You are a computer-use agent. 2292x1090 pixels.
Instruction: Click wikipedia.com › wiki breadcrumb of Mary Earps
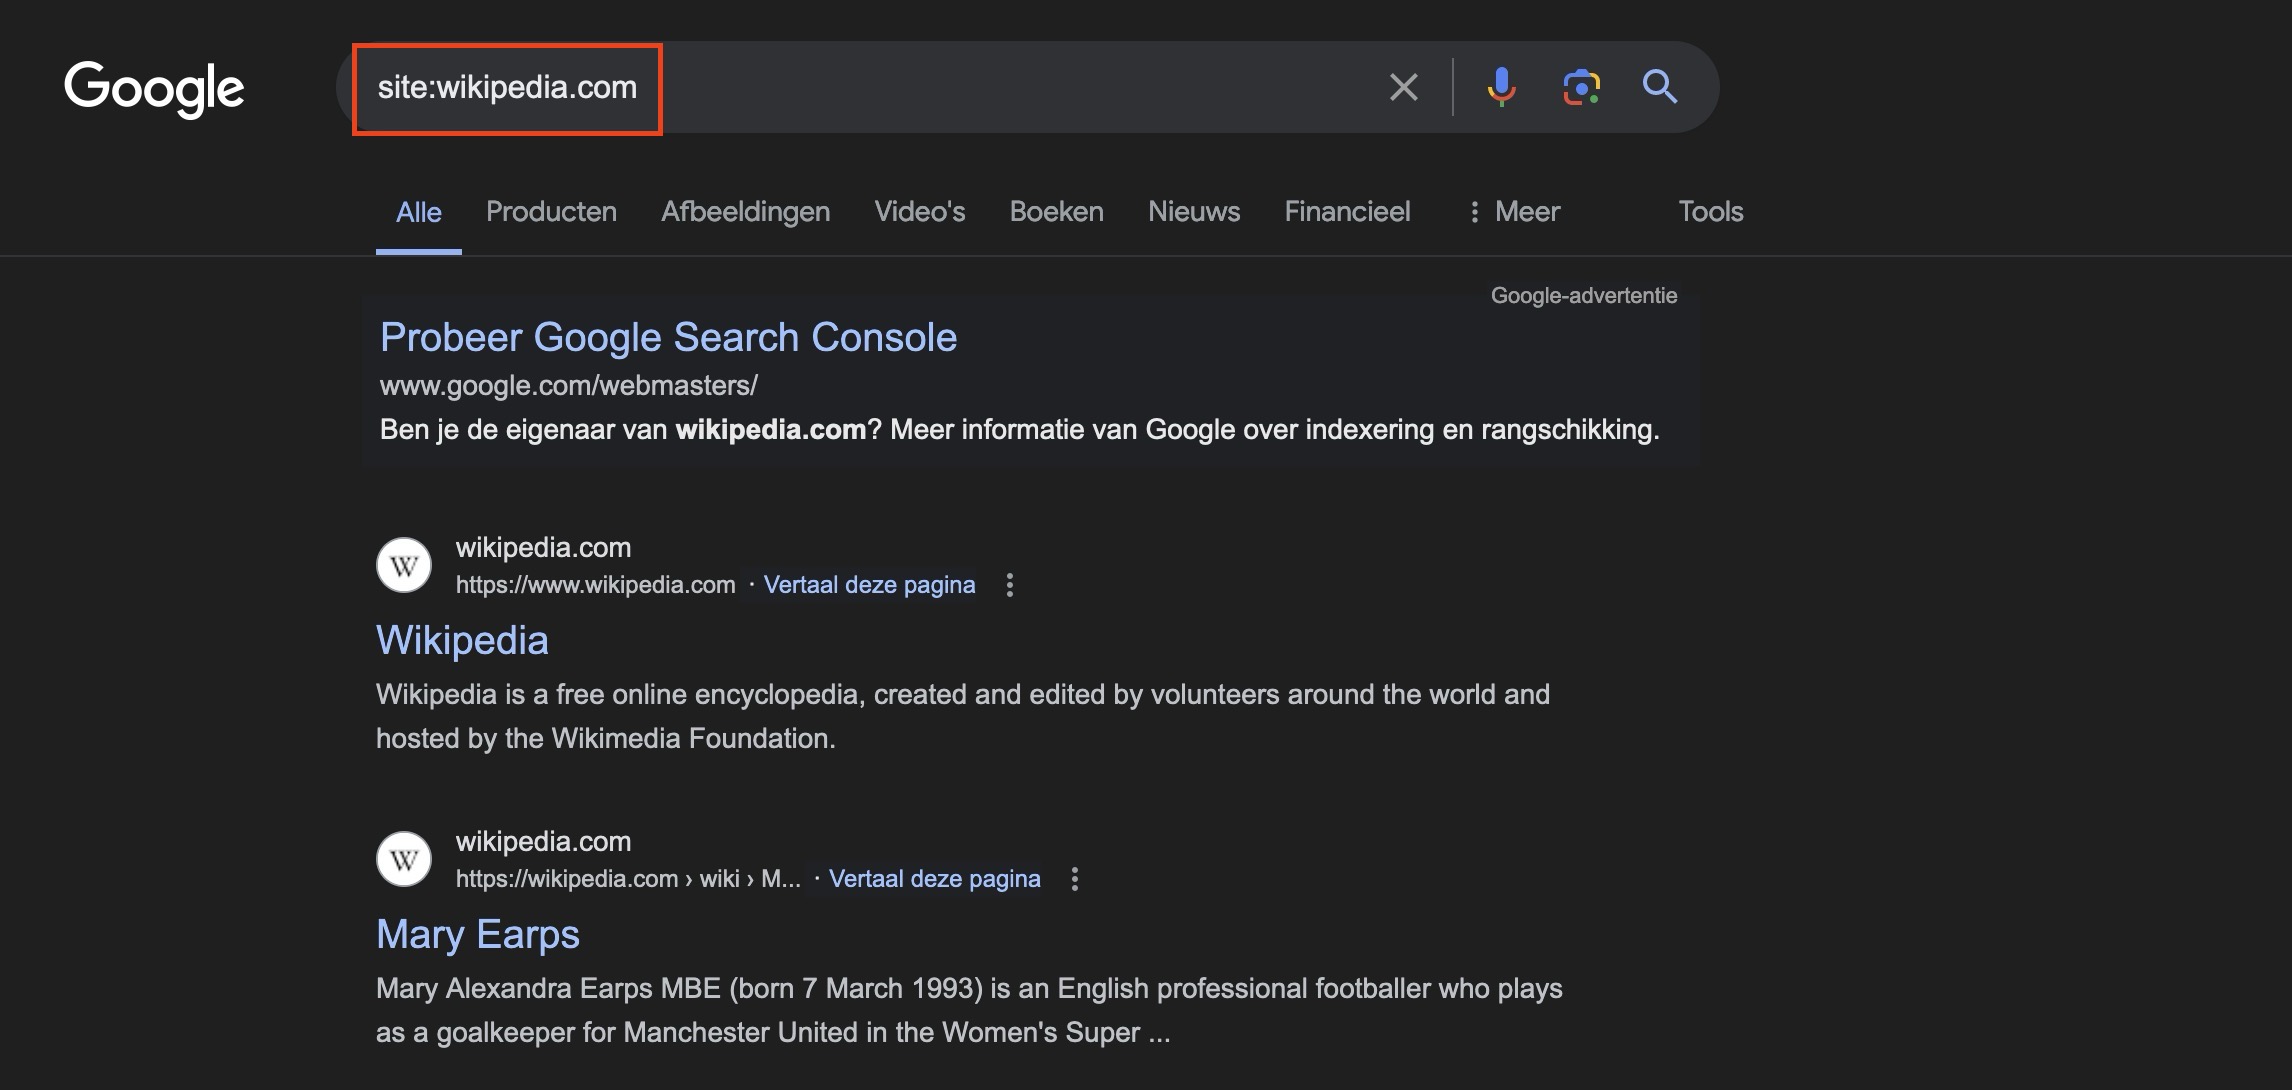[628, 879]
